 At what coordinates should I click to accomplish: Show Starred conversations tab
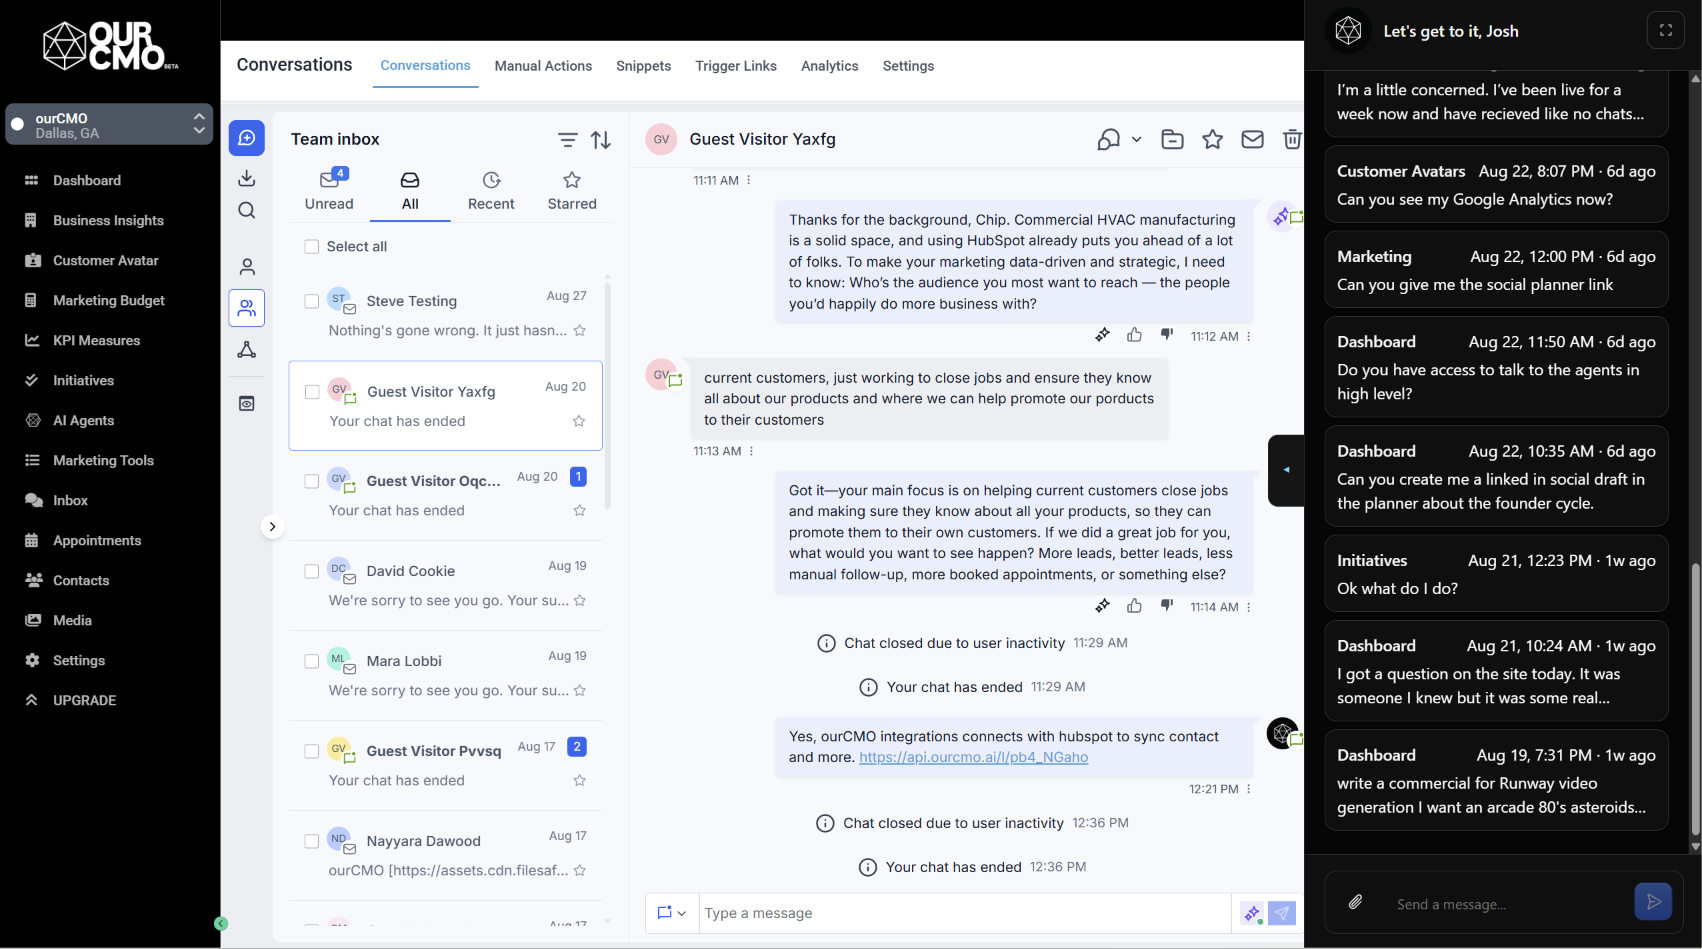click(x=572, y=191)
